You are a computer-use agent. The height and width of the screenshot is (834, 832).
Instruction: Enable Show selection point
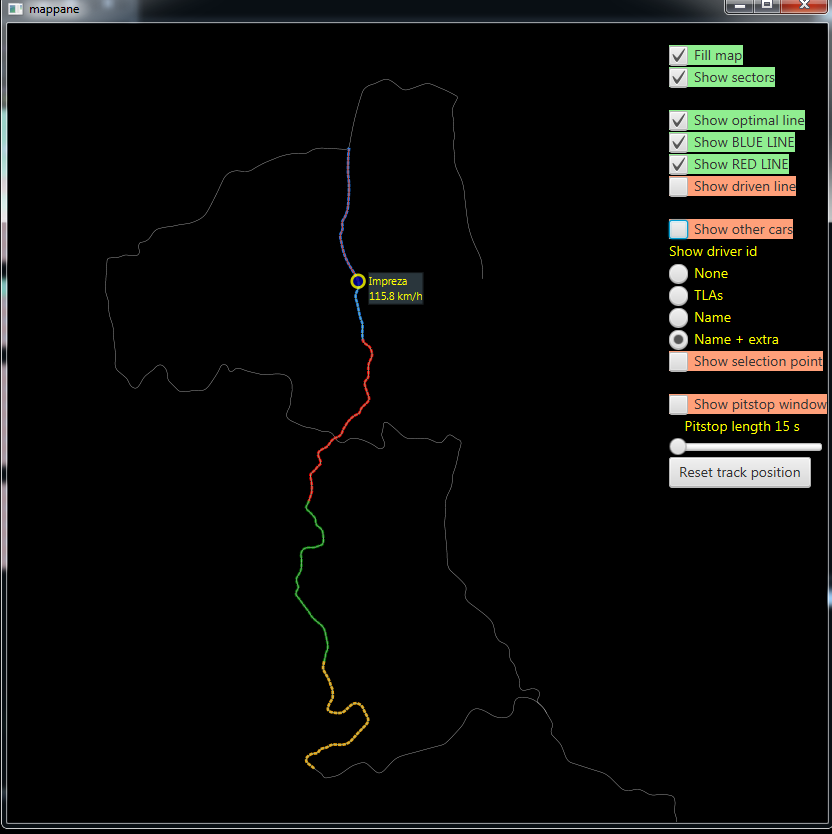(x=678, y=361)
